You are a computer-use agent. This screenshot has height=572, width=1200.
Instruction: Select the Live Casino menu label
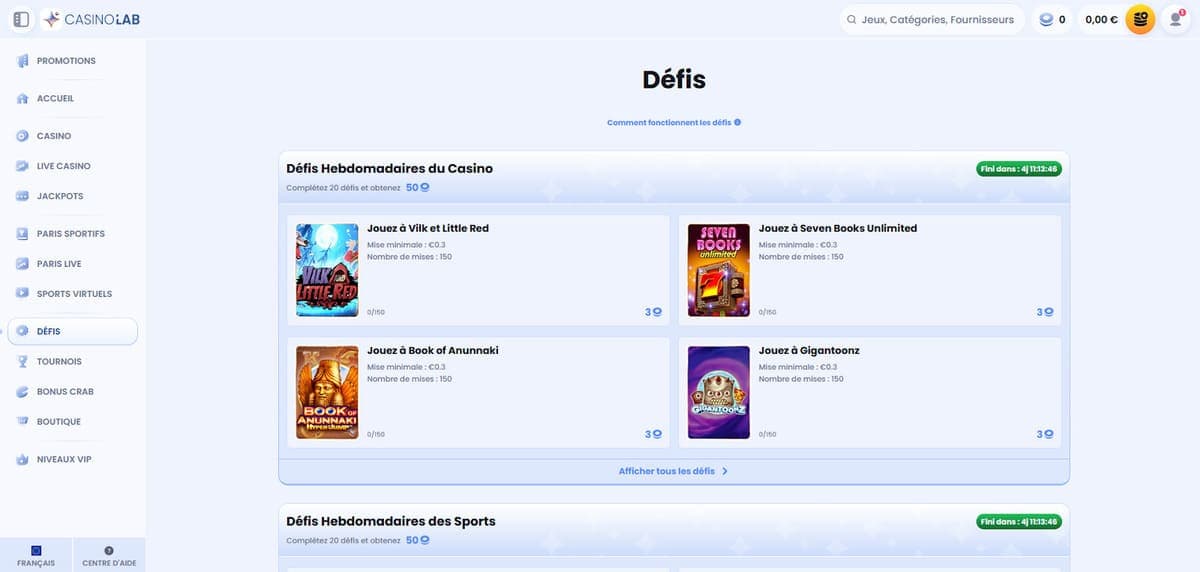click(x=64, y=166)
